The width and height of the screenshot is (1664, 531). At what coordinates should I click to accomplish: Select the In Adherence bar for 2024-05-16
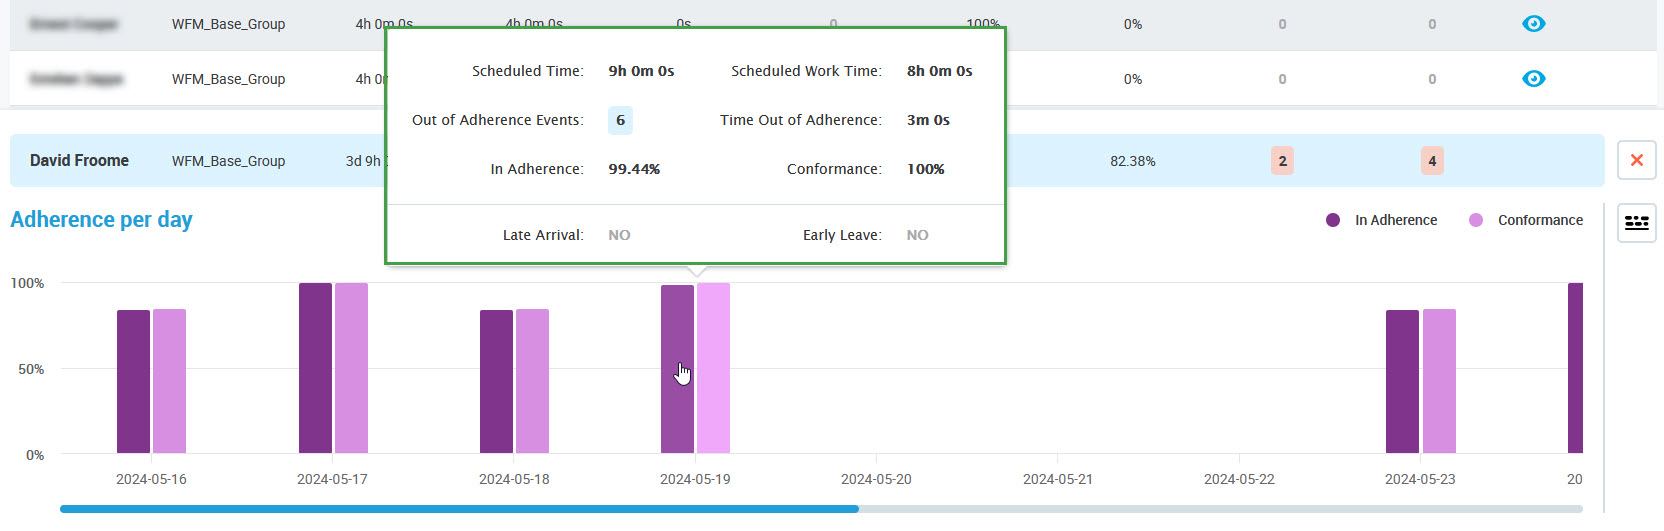[x=133, y=381]
